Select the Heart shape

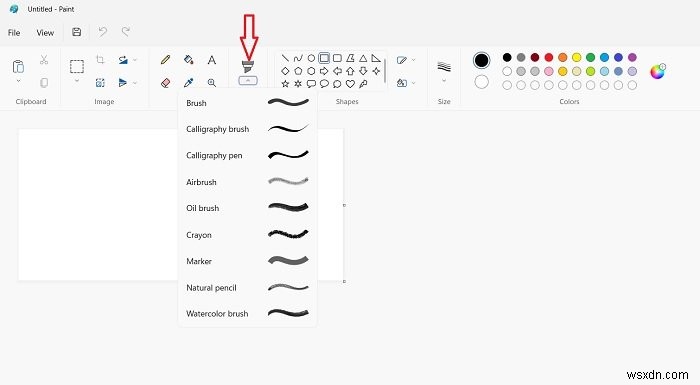click(350, 84)
